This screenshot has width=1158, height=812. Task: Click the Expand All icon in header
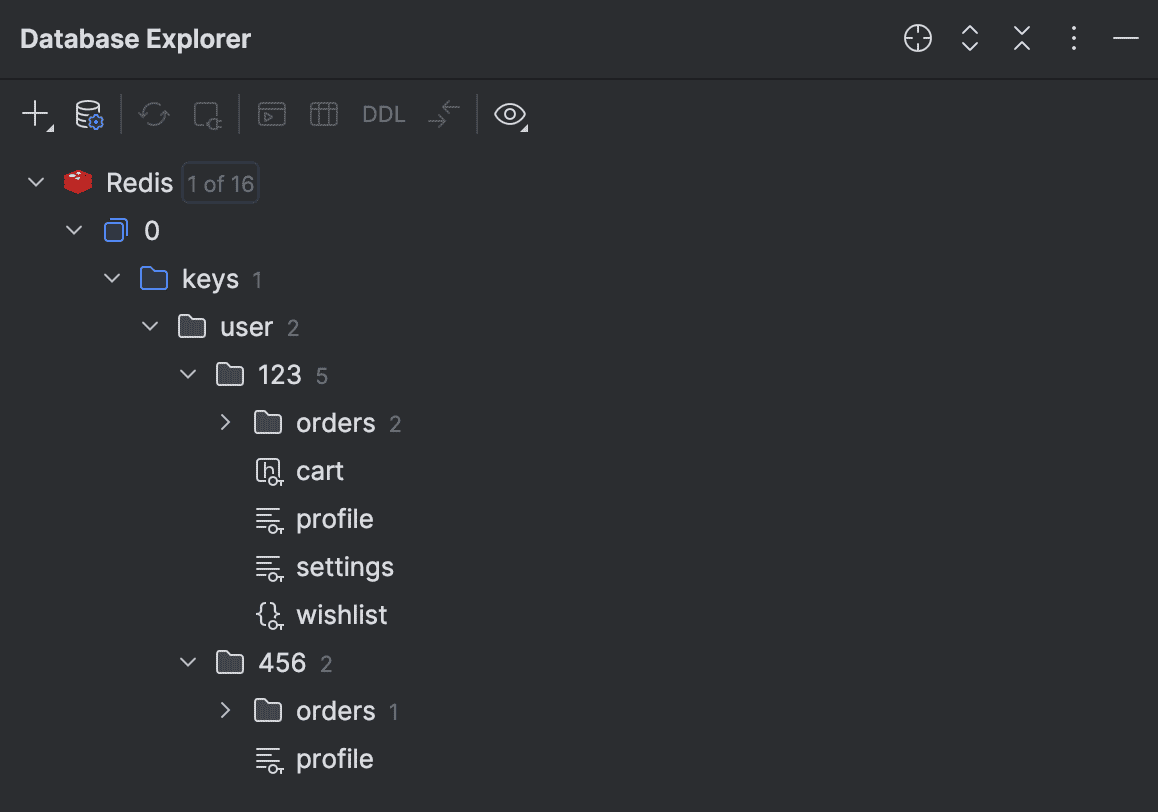coord(969,39)
